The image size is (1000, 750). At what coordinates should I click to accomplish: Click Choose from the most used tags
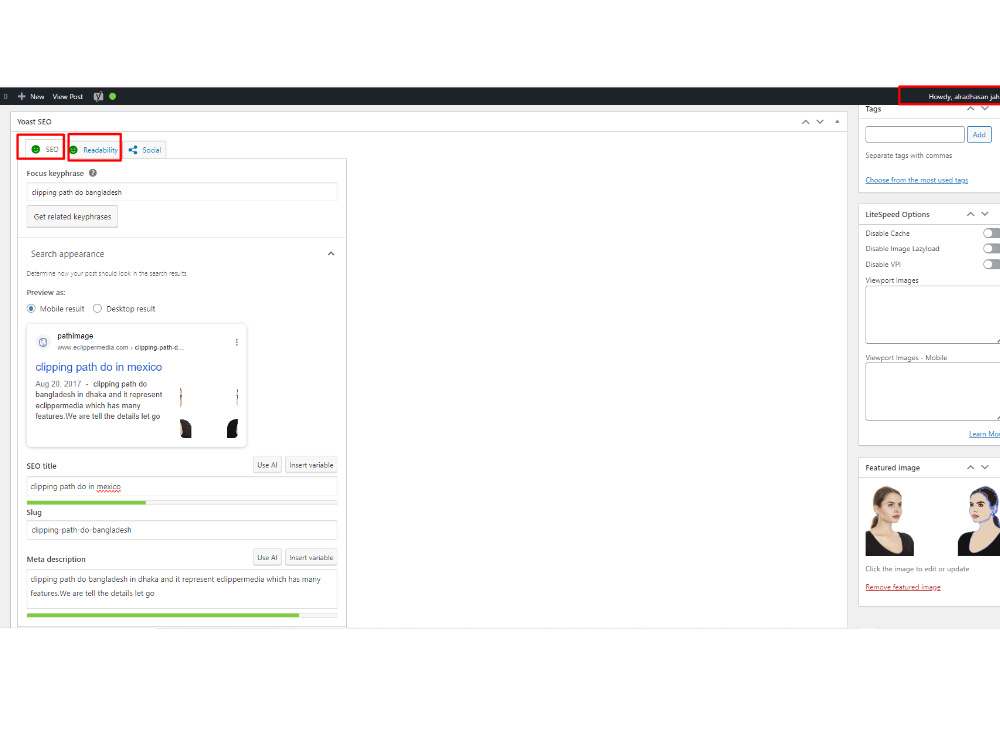tap(916, 180)
